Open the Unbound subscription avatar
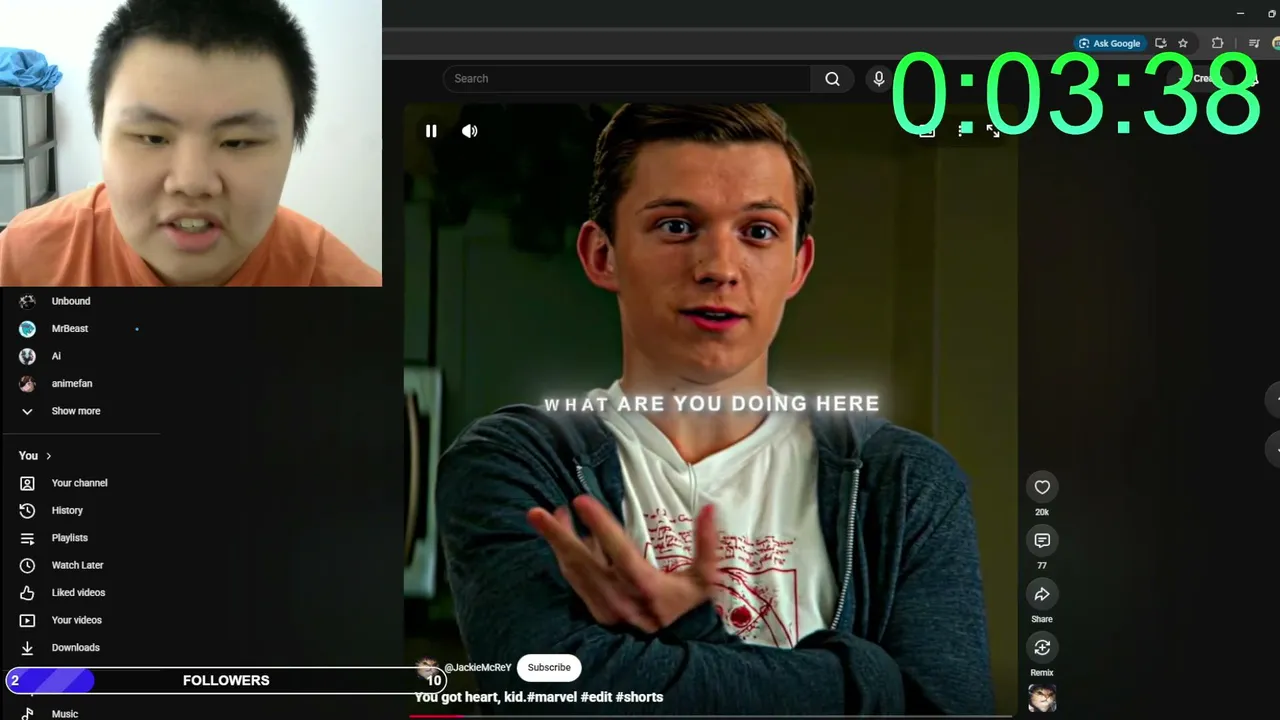The height and width of the screenshot is (720, 1280). pos(27,301)
